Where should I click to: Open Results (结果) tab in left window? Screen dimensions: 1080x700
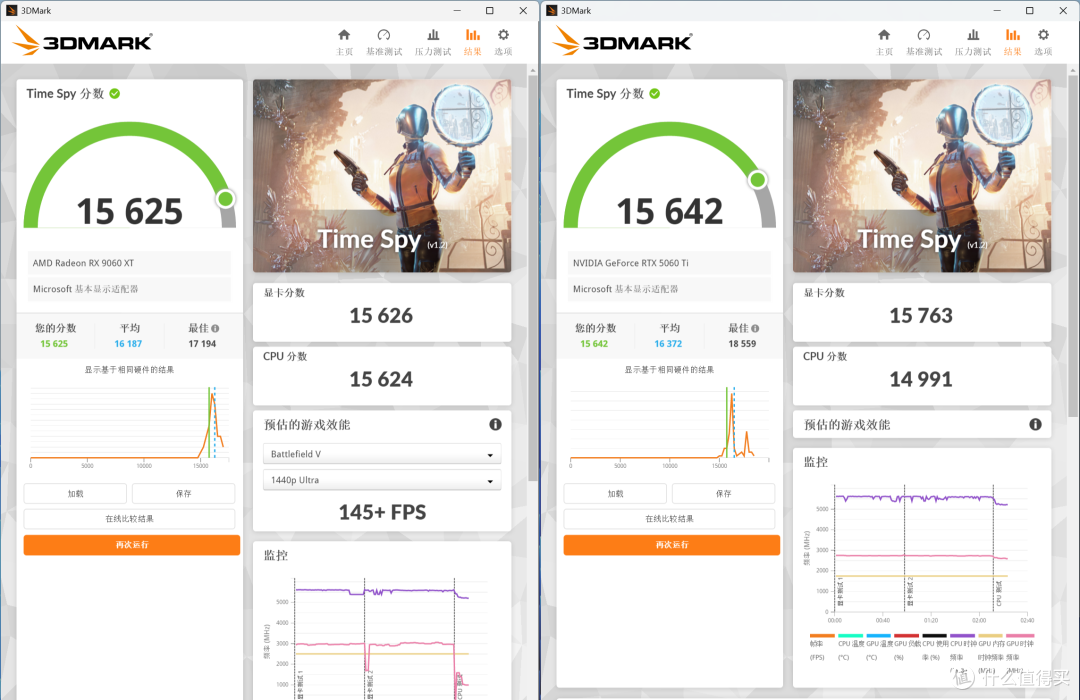(x=472, y=42)
